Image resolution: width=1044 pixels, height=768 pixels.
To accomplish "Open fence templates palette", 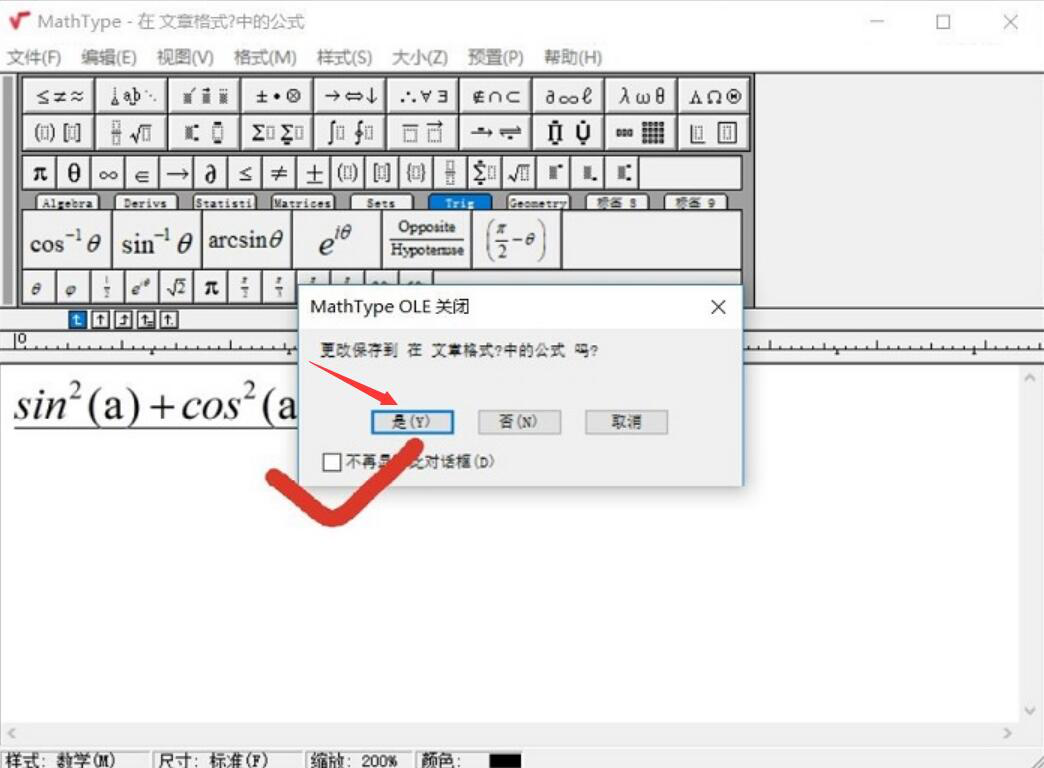I will coord(59,133).
